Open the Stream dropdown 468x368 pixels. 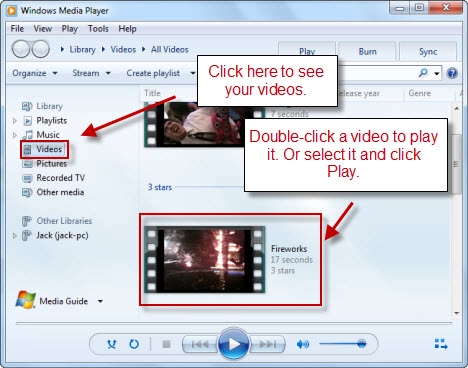point(91,73)
